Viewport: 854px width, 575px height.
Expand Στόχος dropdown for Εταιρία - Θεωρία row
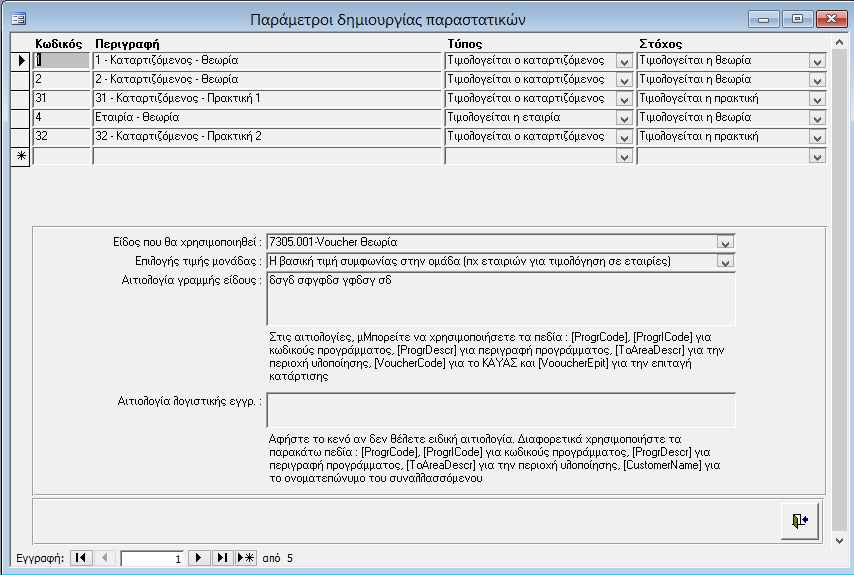click(x=817, y=118)
